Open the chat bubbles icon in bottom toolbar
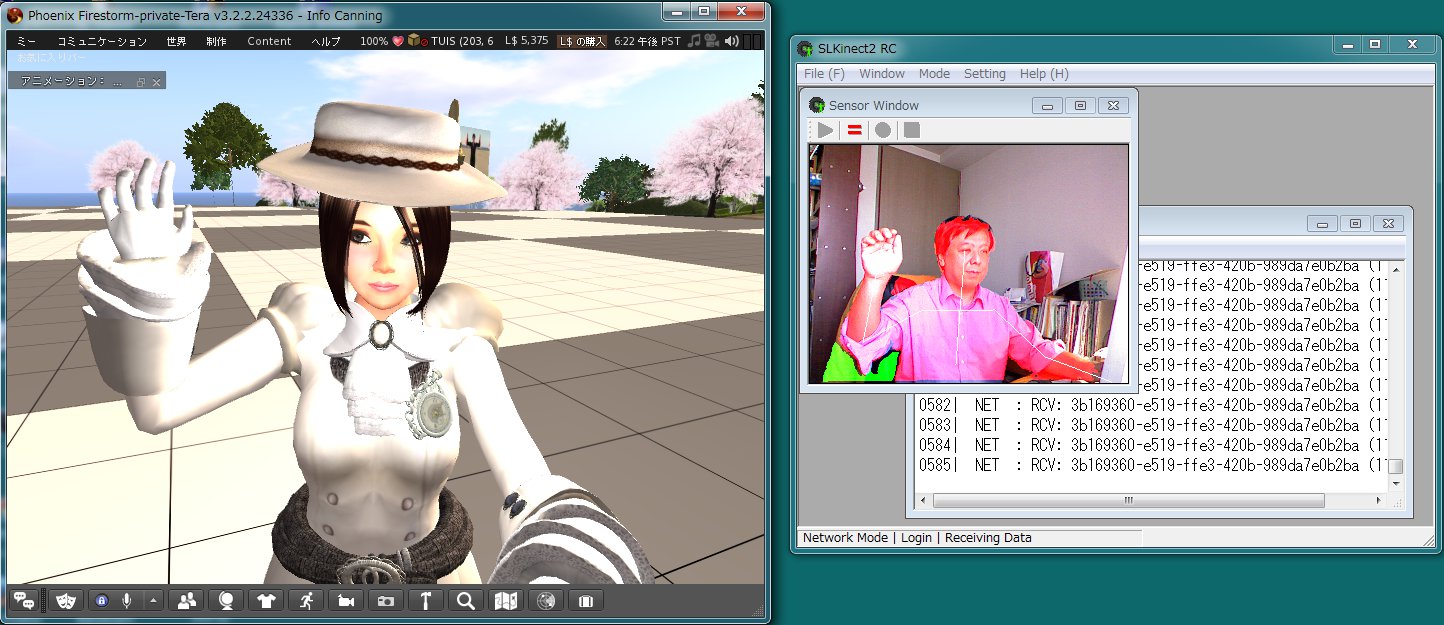Image resolution: width=1444 pixels, height=625 pixels. click(x=24, y=600)
